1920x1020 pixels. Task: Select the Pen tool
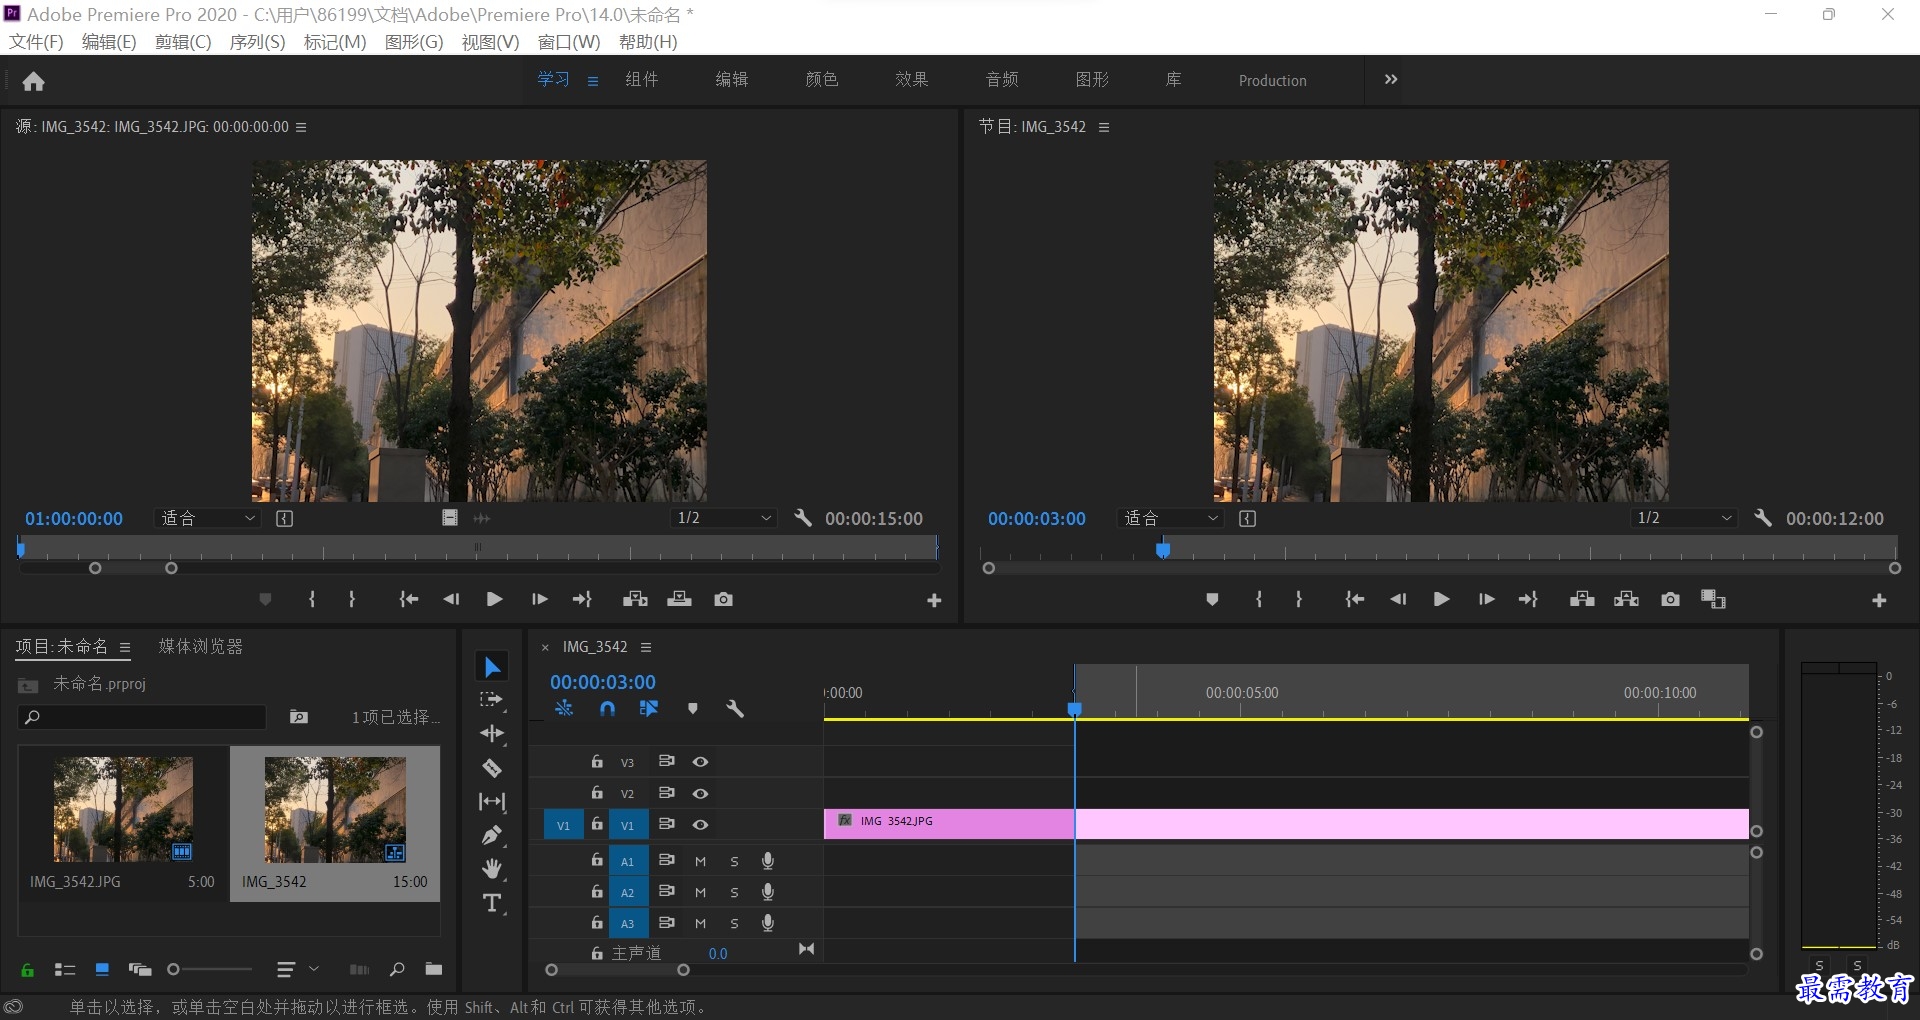point(492,835)
